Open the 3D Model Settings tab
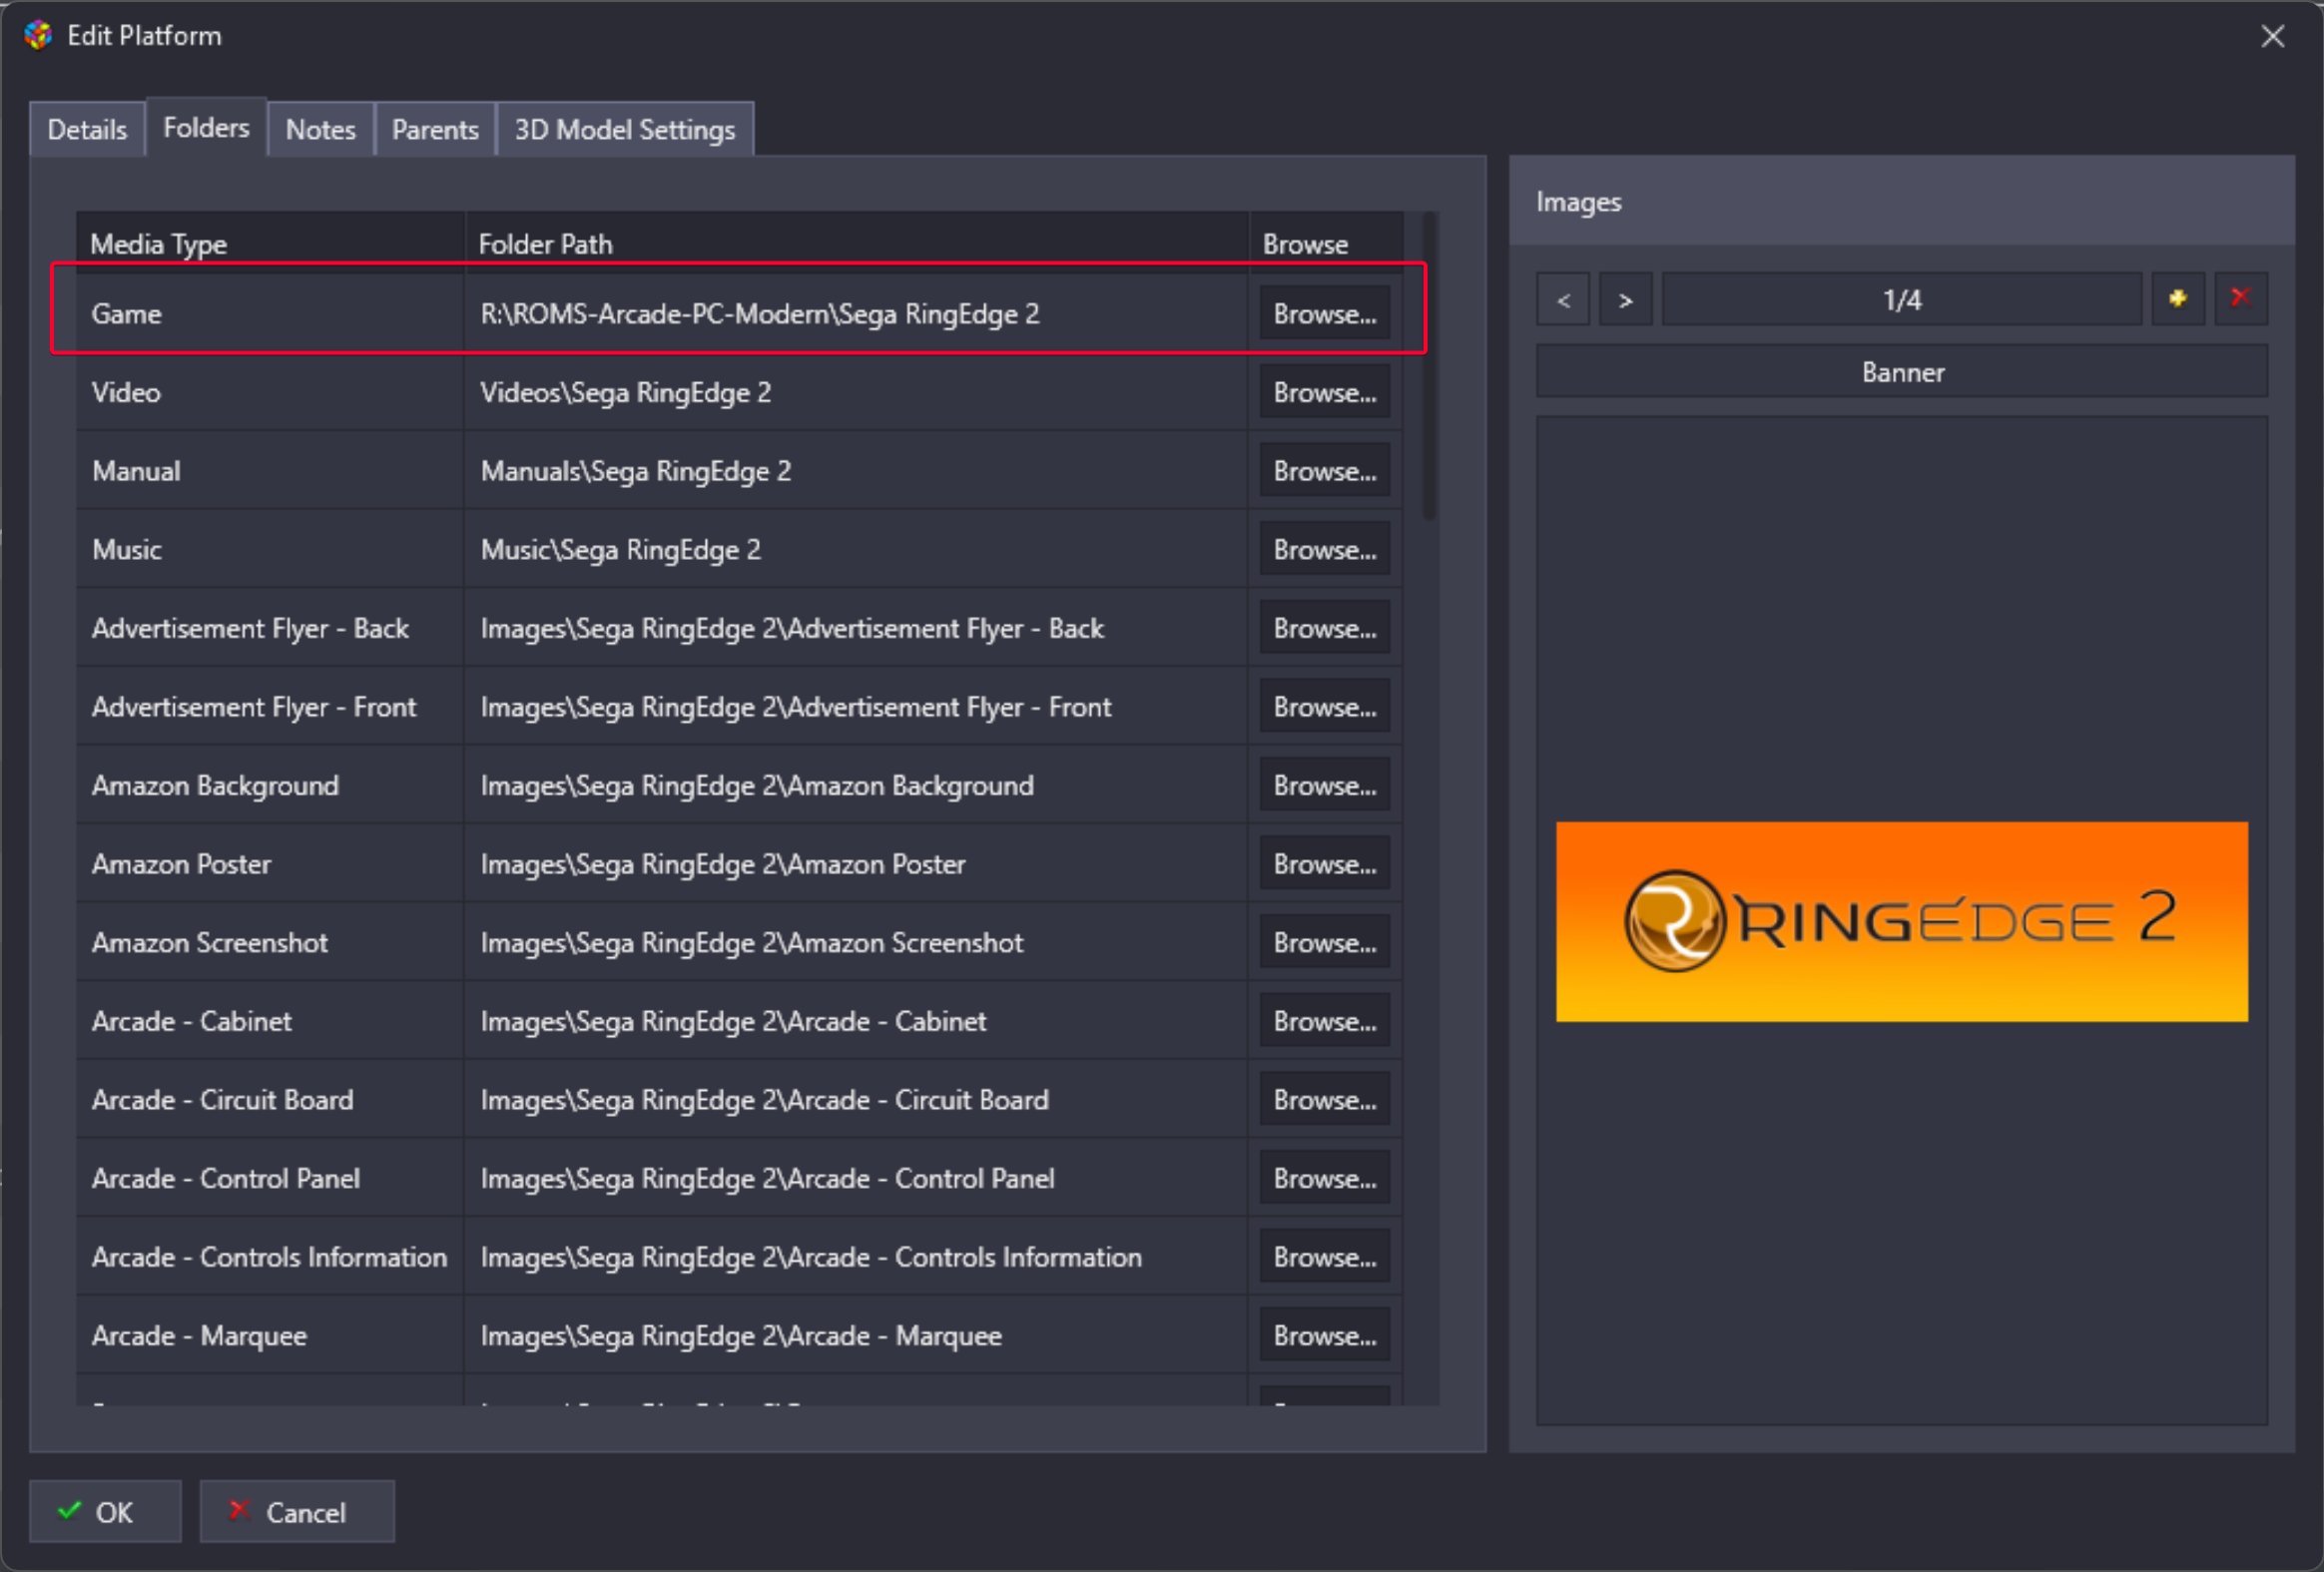The width and height of the screenshot is (2324, 1572). (x=624, y=129)
